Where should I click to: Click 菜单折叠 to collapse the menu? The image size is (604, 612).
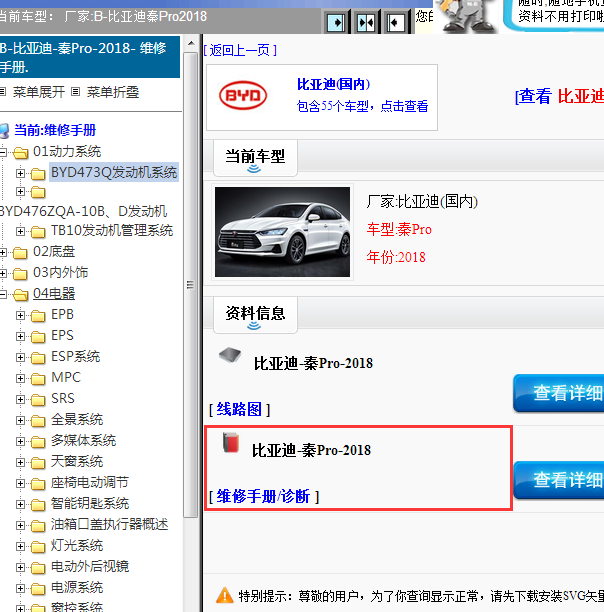point(113,93)
